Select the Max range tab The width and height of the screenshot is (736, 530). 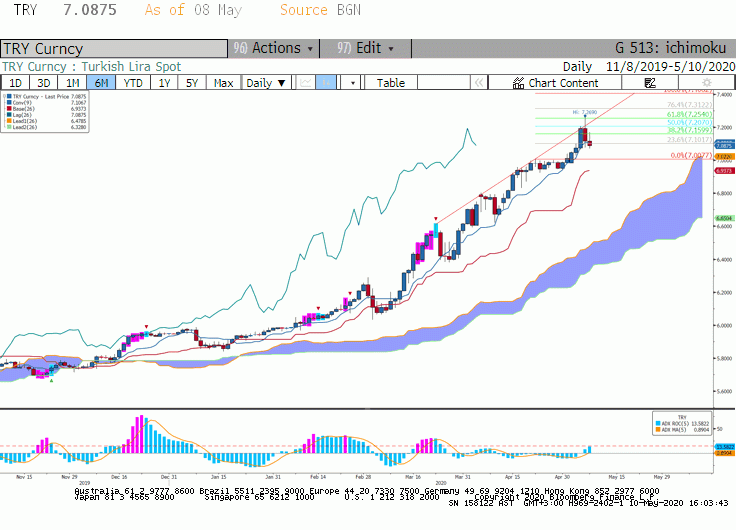coord(223,83)
